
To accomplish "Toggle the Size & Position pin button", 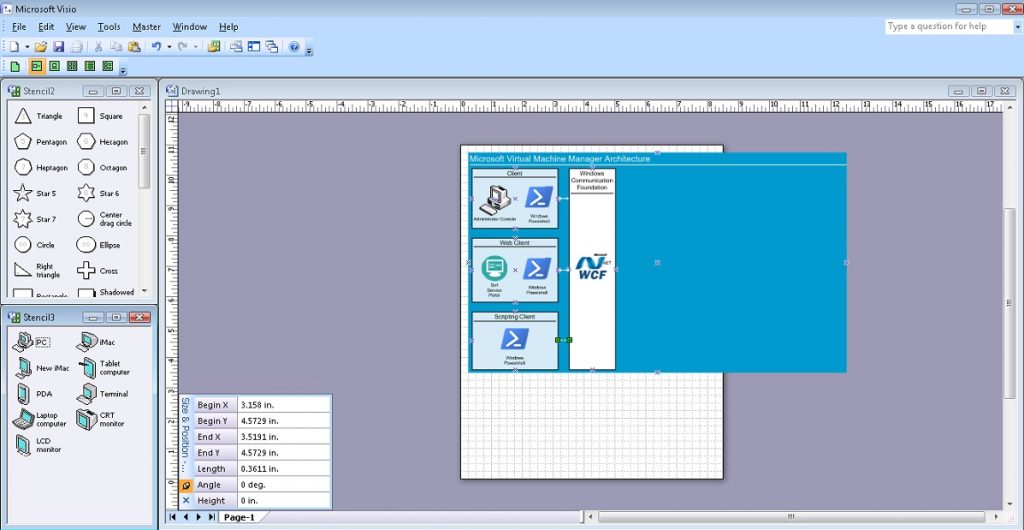I will click(x=185, y=486).
